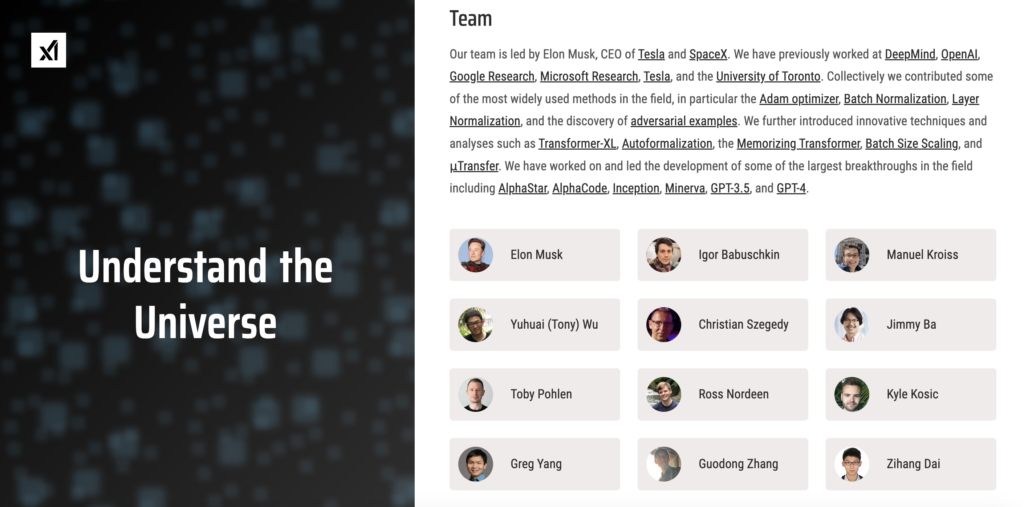Viewport: 1024px width, 507px height.
Task: Open Zihang Dai's team card
Action: pos(910,464)
